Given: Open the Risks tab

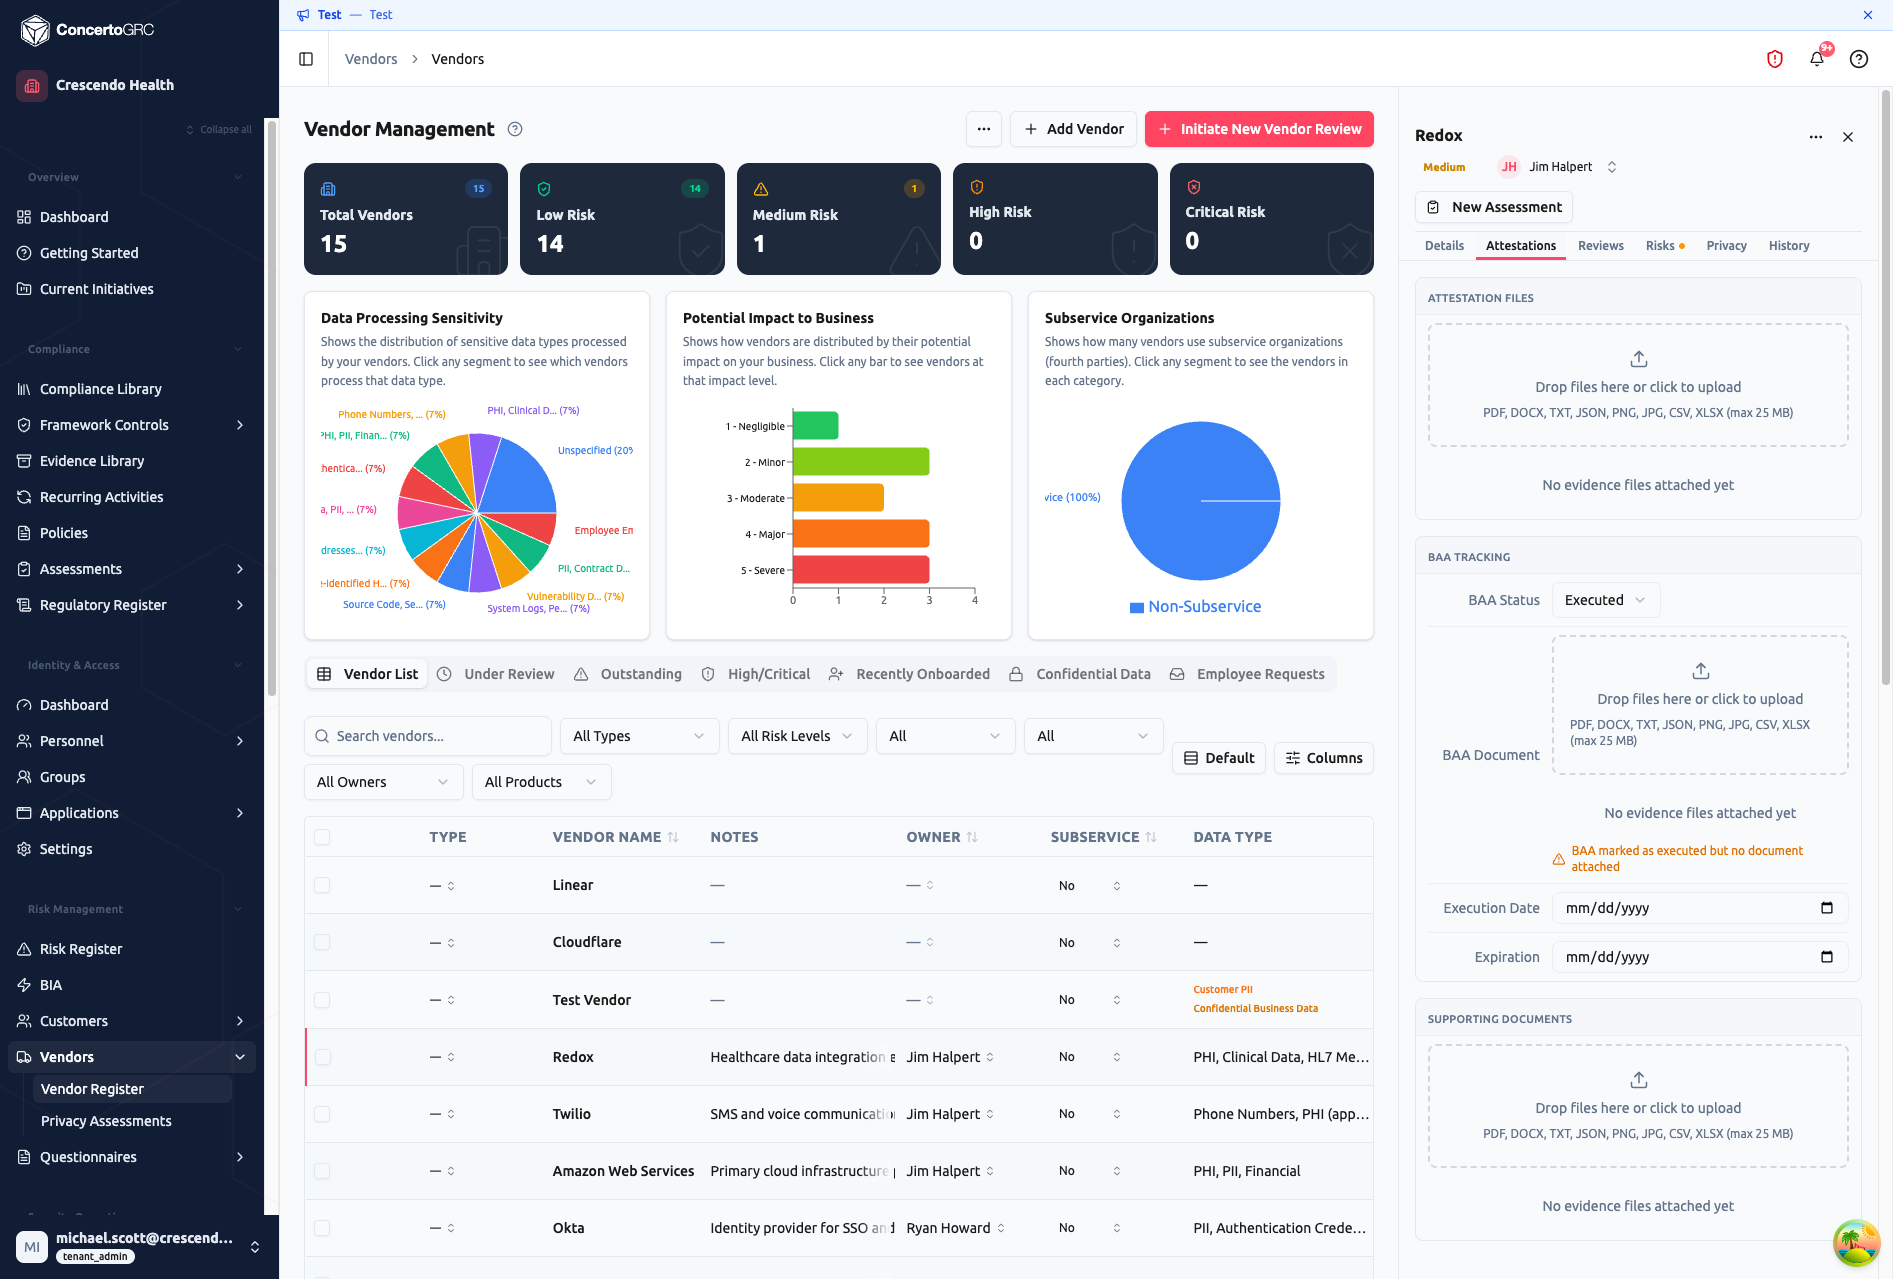Looking at the screenshot, I should (x=1665, y=246).
